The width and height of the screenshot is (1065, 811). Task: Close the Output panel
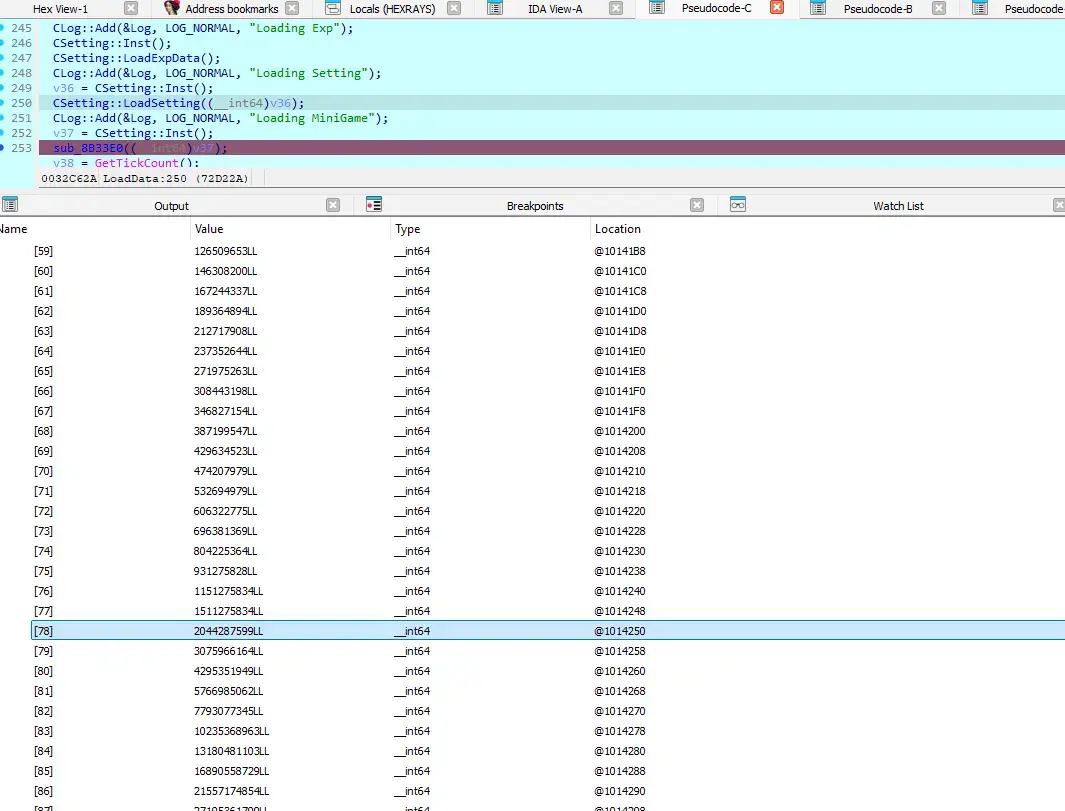pyautogui.click(x=333, y=205)
